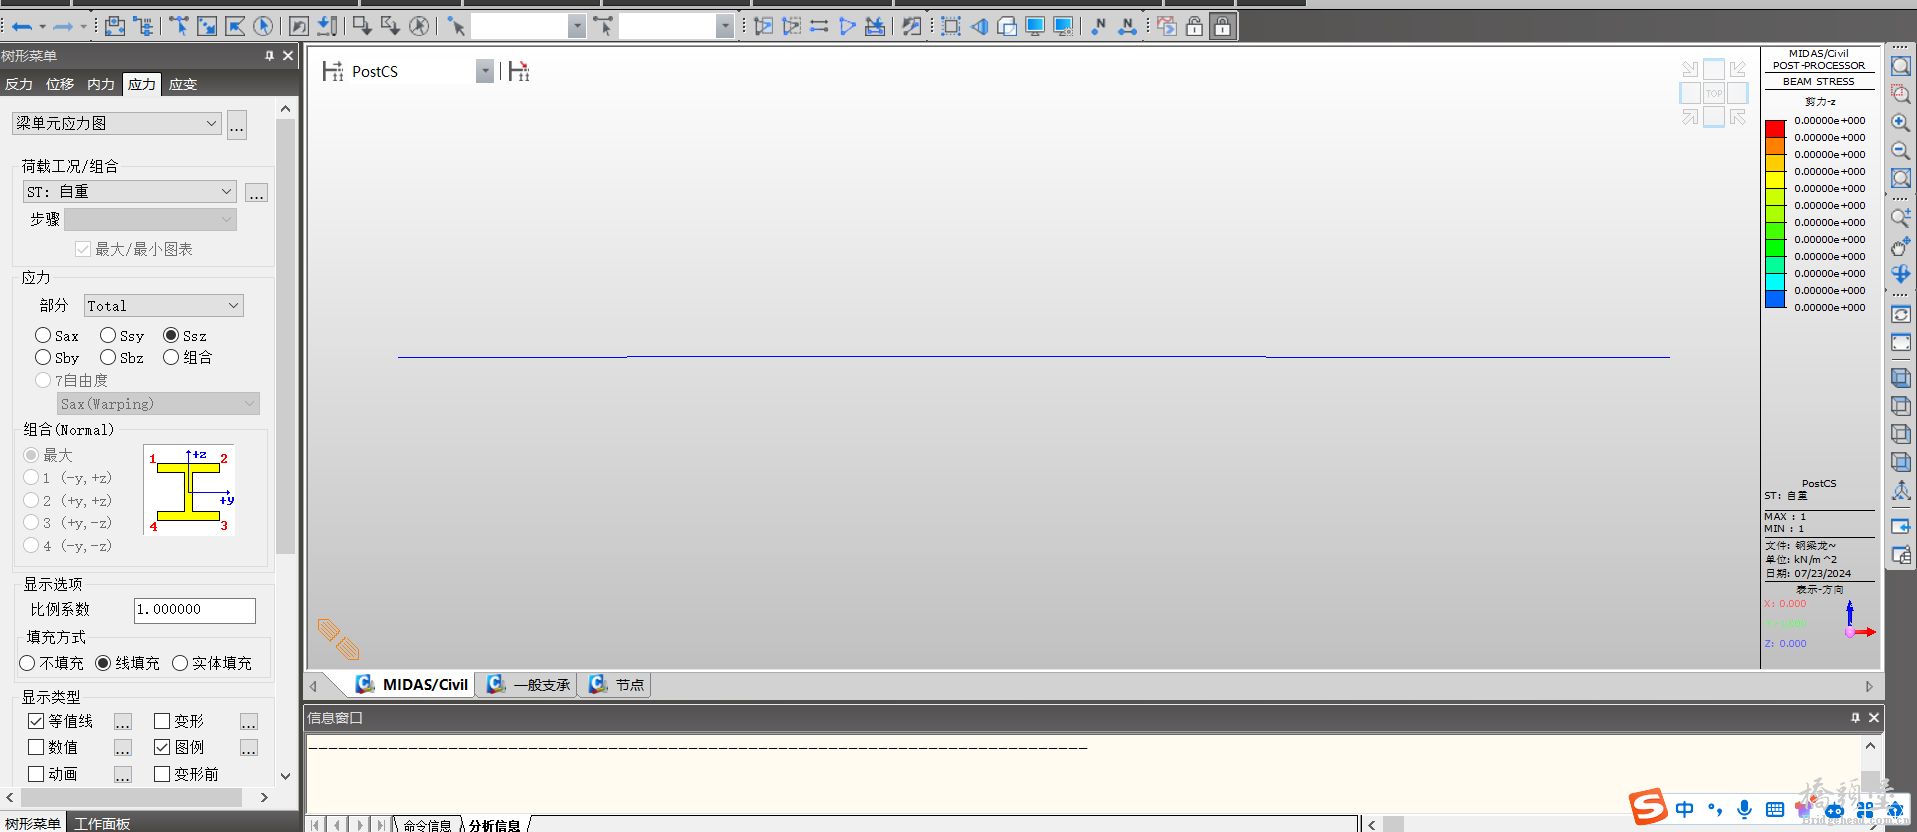Pin the tree menu panel
The image size is (1917, 832).
269,56
